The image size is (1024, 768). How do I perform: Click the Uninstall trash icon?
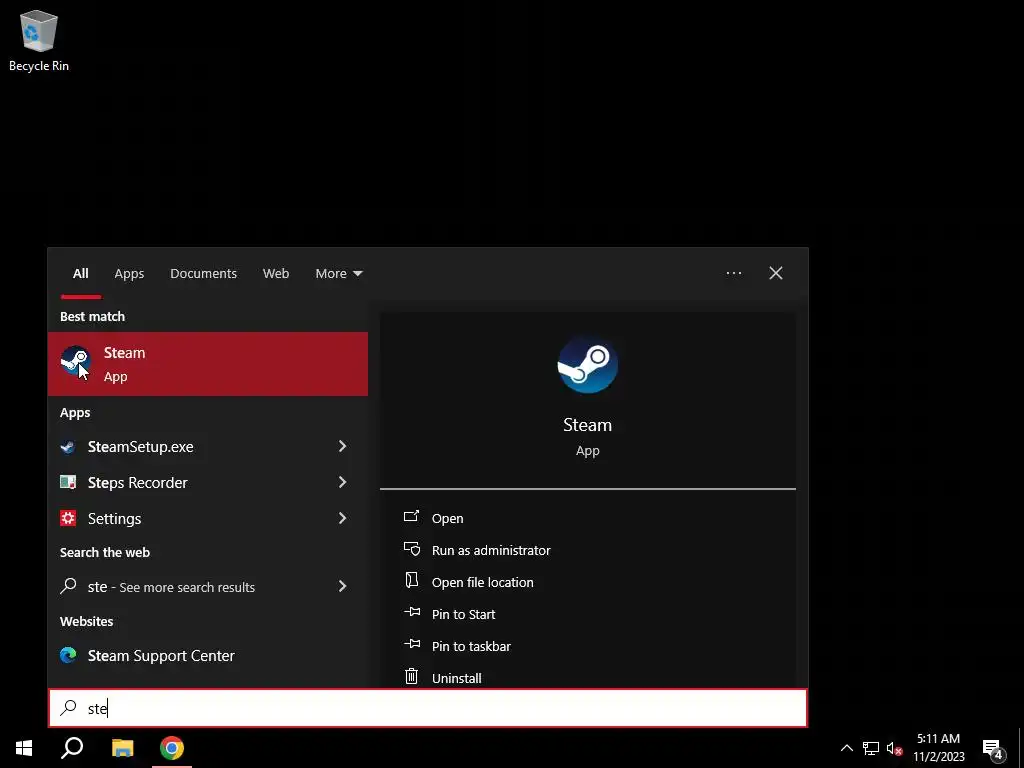coord(411,676)
